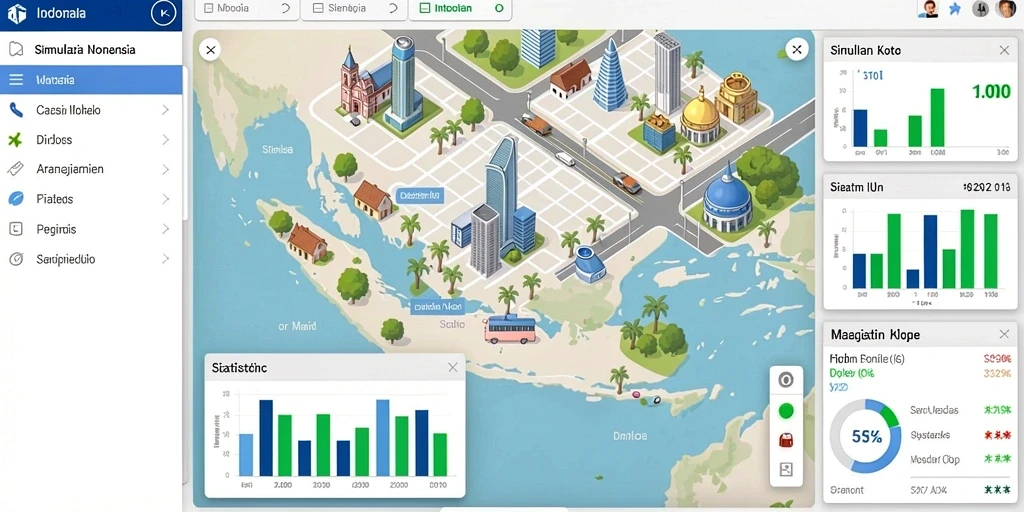Close the Statistcnc chart panel
This screenshot has height=512, width=1024.
coord(453,368)
